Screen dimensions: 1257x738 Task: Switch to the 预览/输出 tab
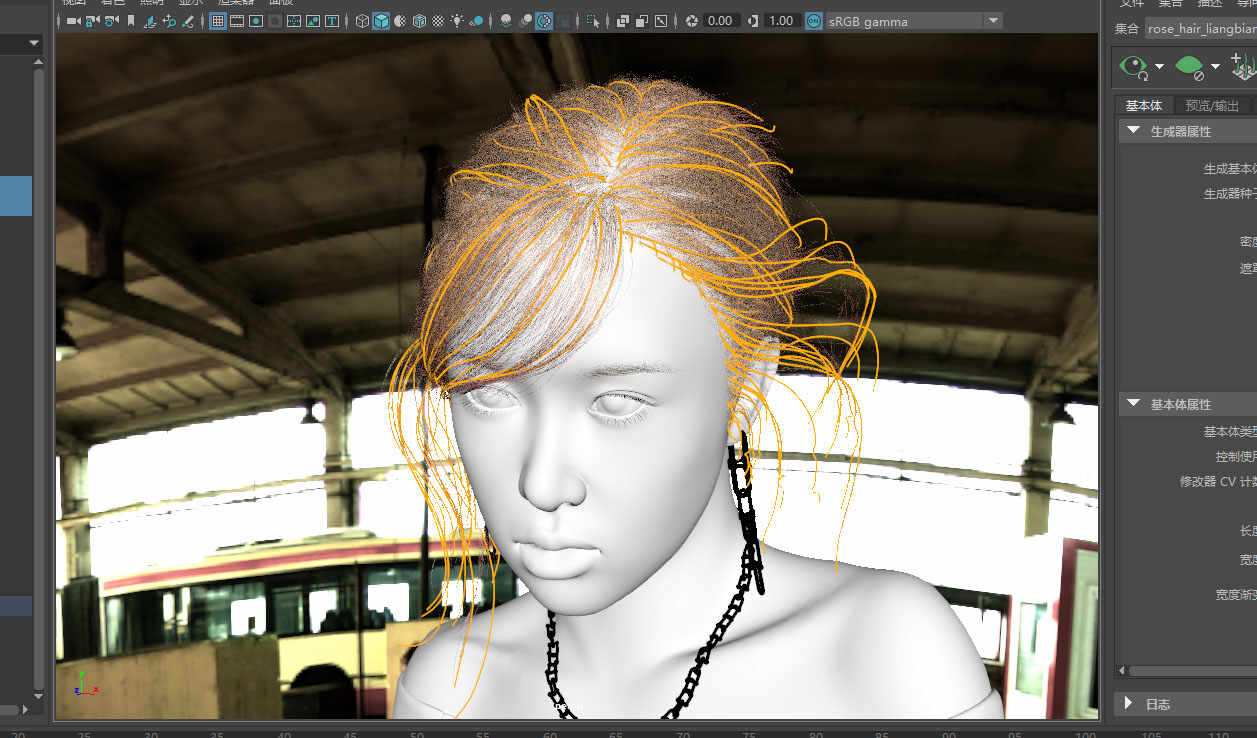pyautogui.click(x=1212, y=106)
